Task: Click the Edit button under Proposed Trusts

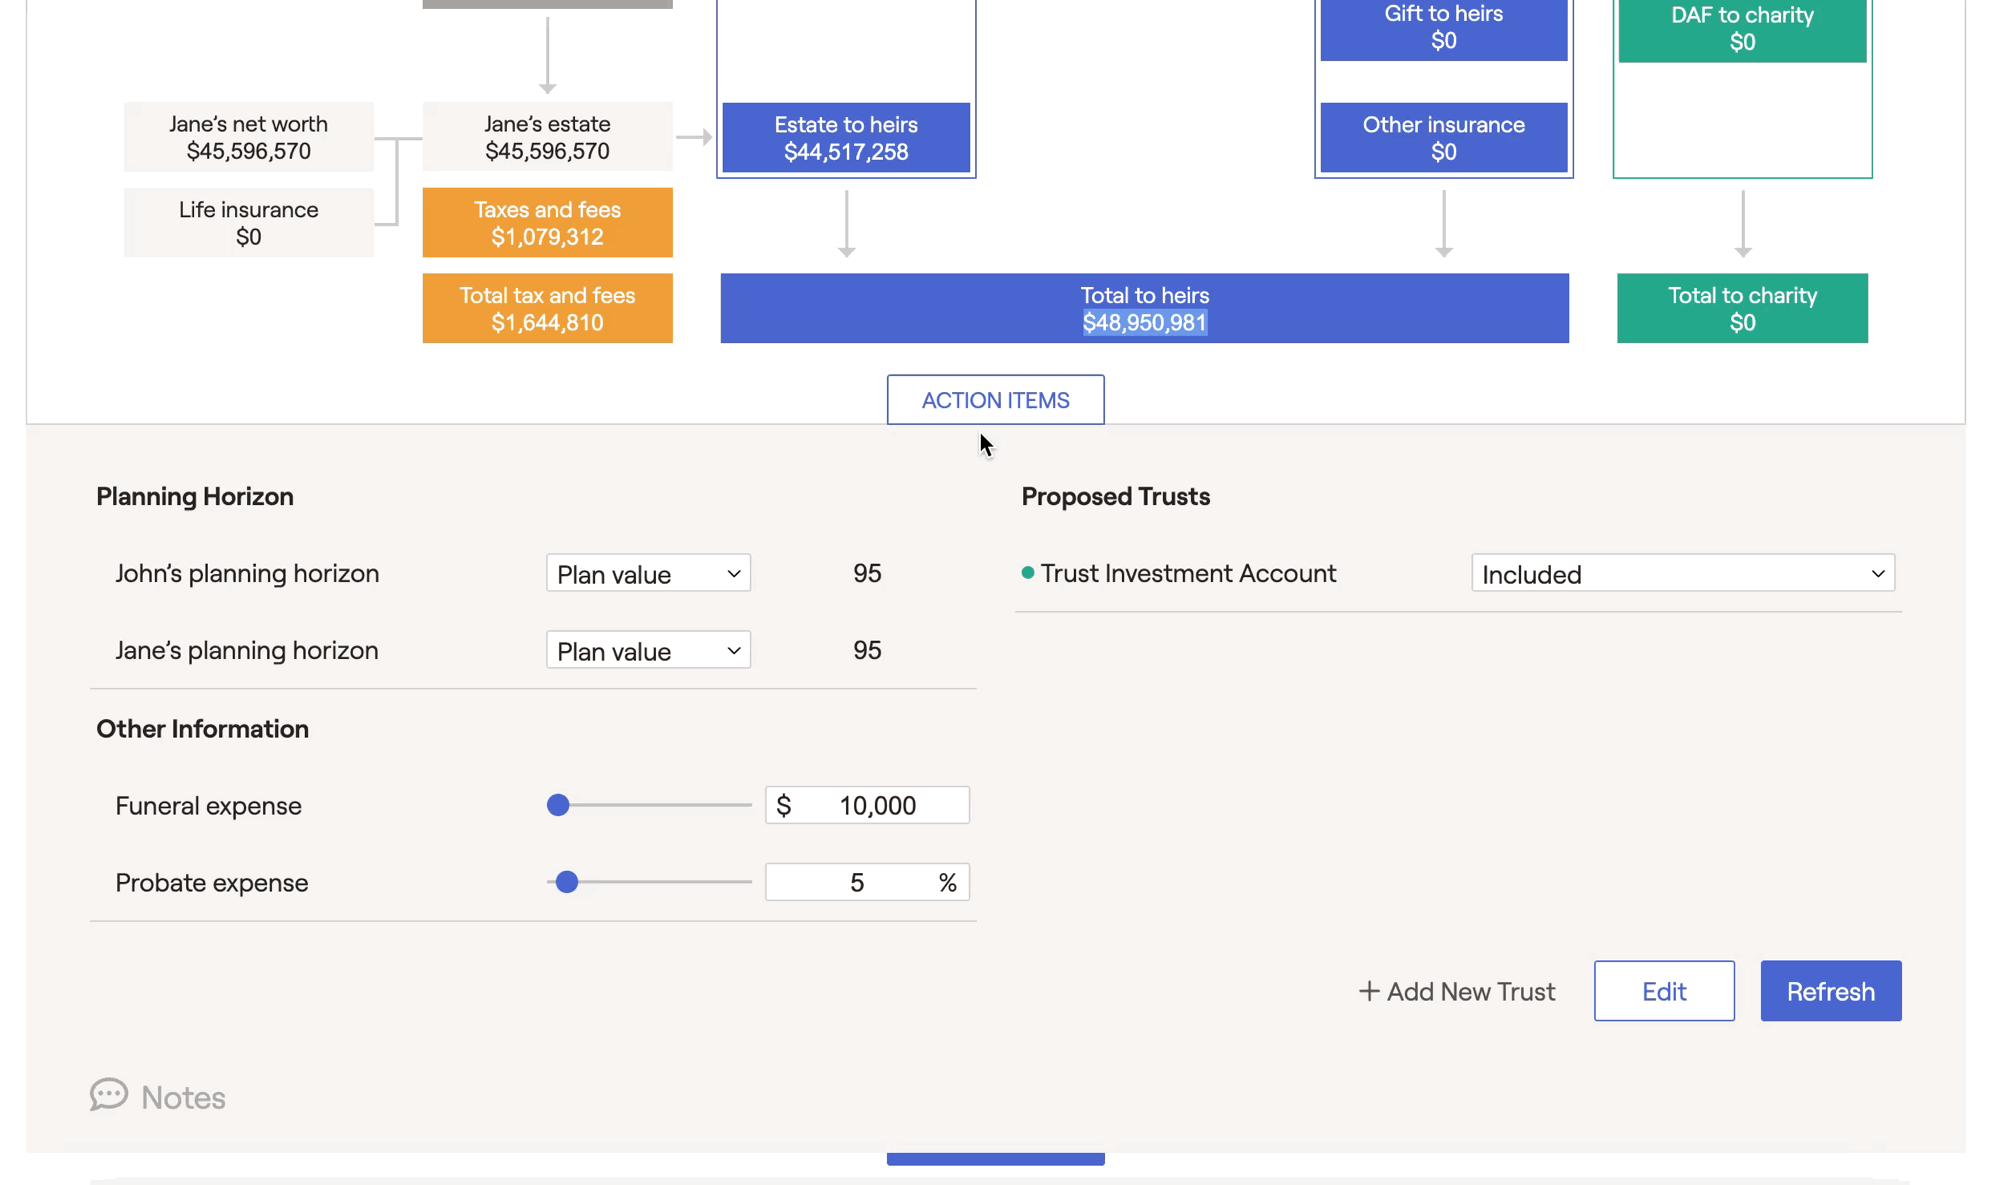Action: tap(1664, 991)
